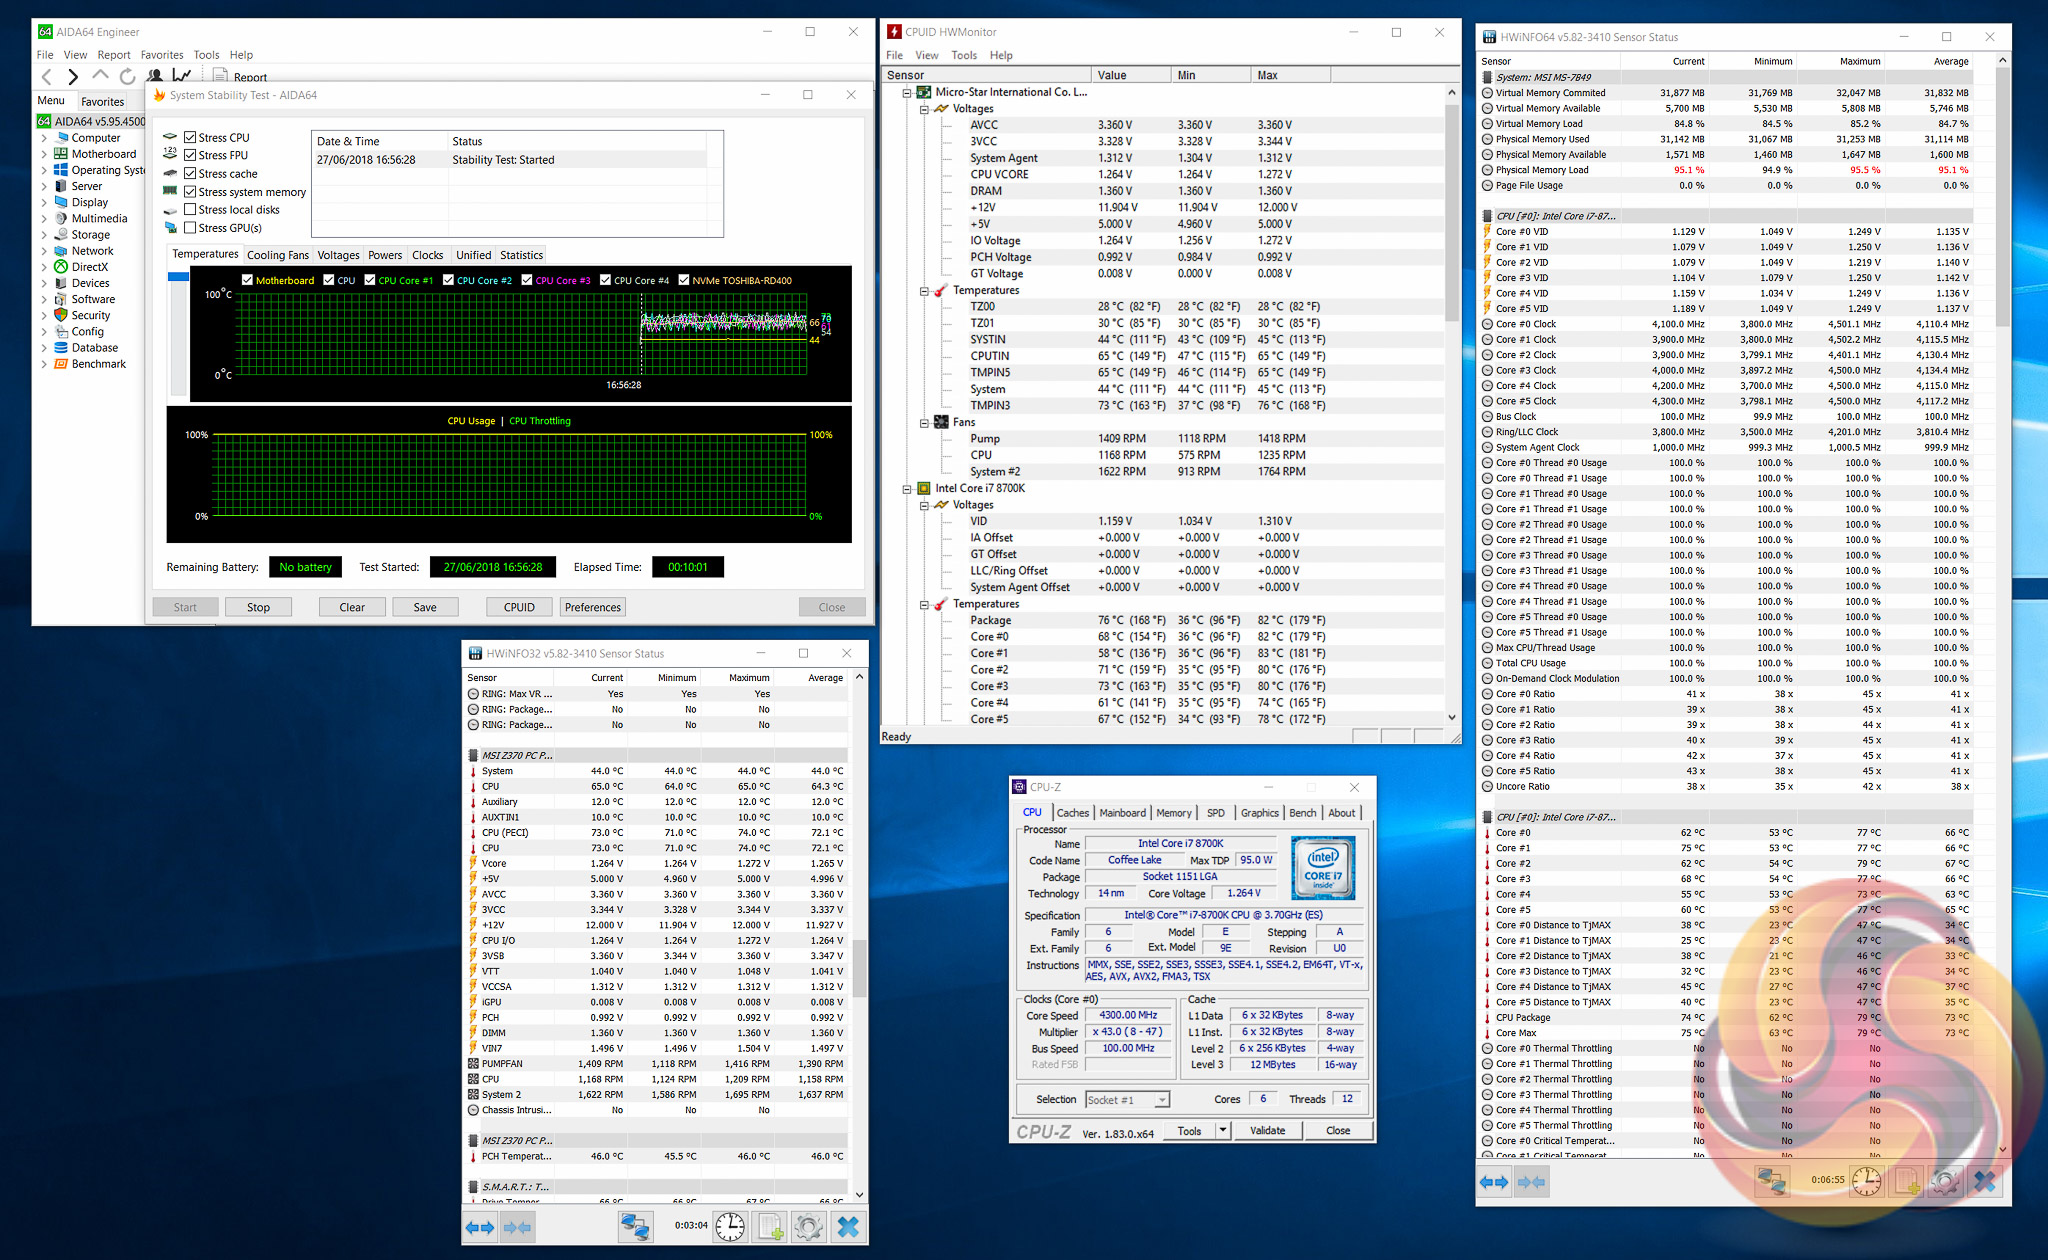Click HWiNFO64 blue X close sensors icon
The height and width of the screenshot is (1260, 2048).
coord(1984,1182)
